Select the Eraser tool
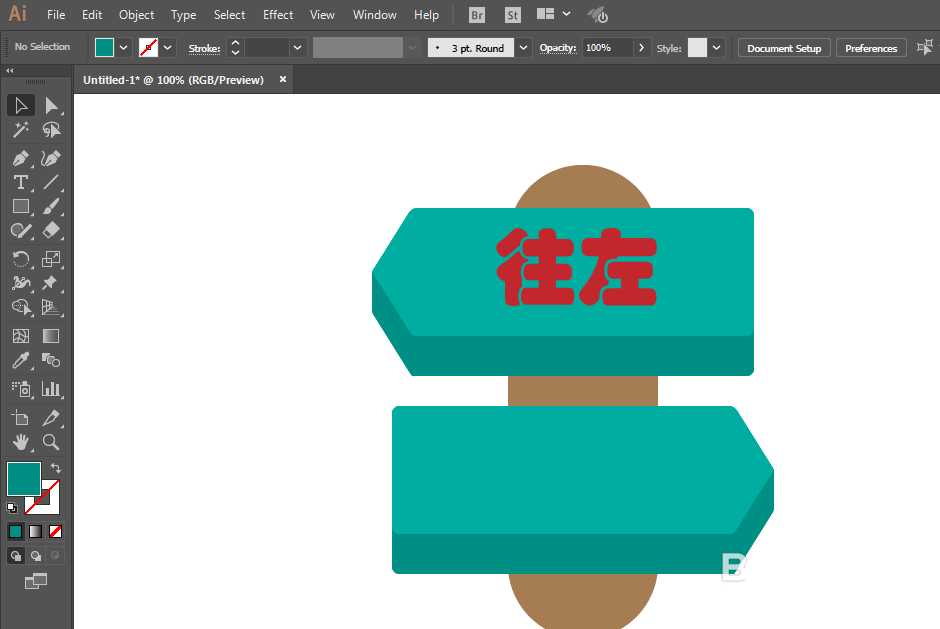This screenshot has height=629, width=940. click(53, 230)
